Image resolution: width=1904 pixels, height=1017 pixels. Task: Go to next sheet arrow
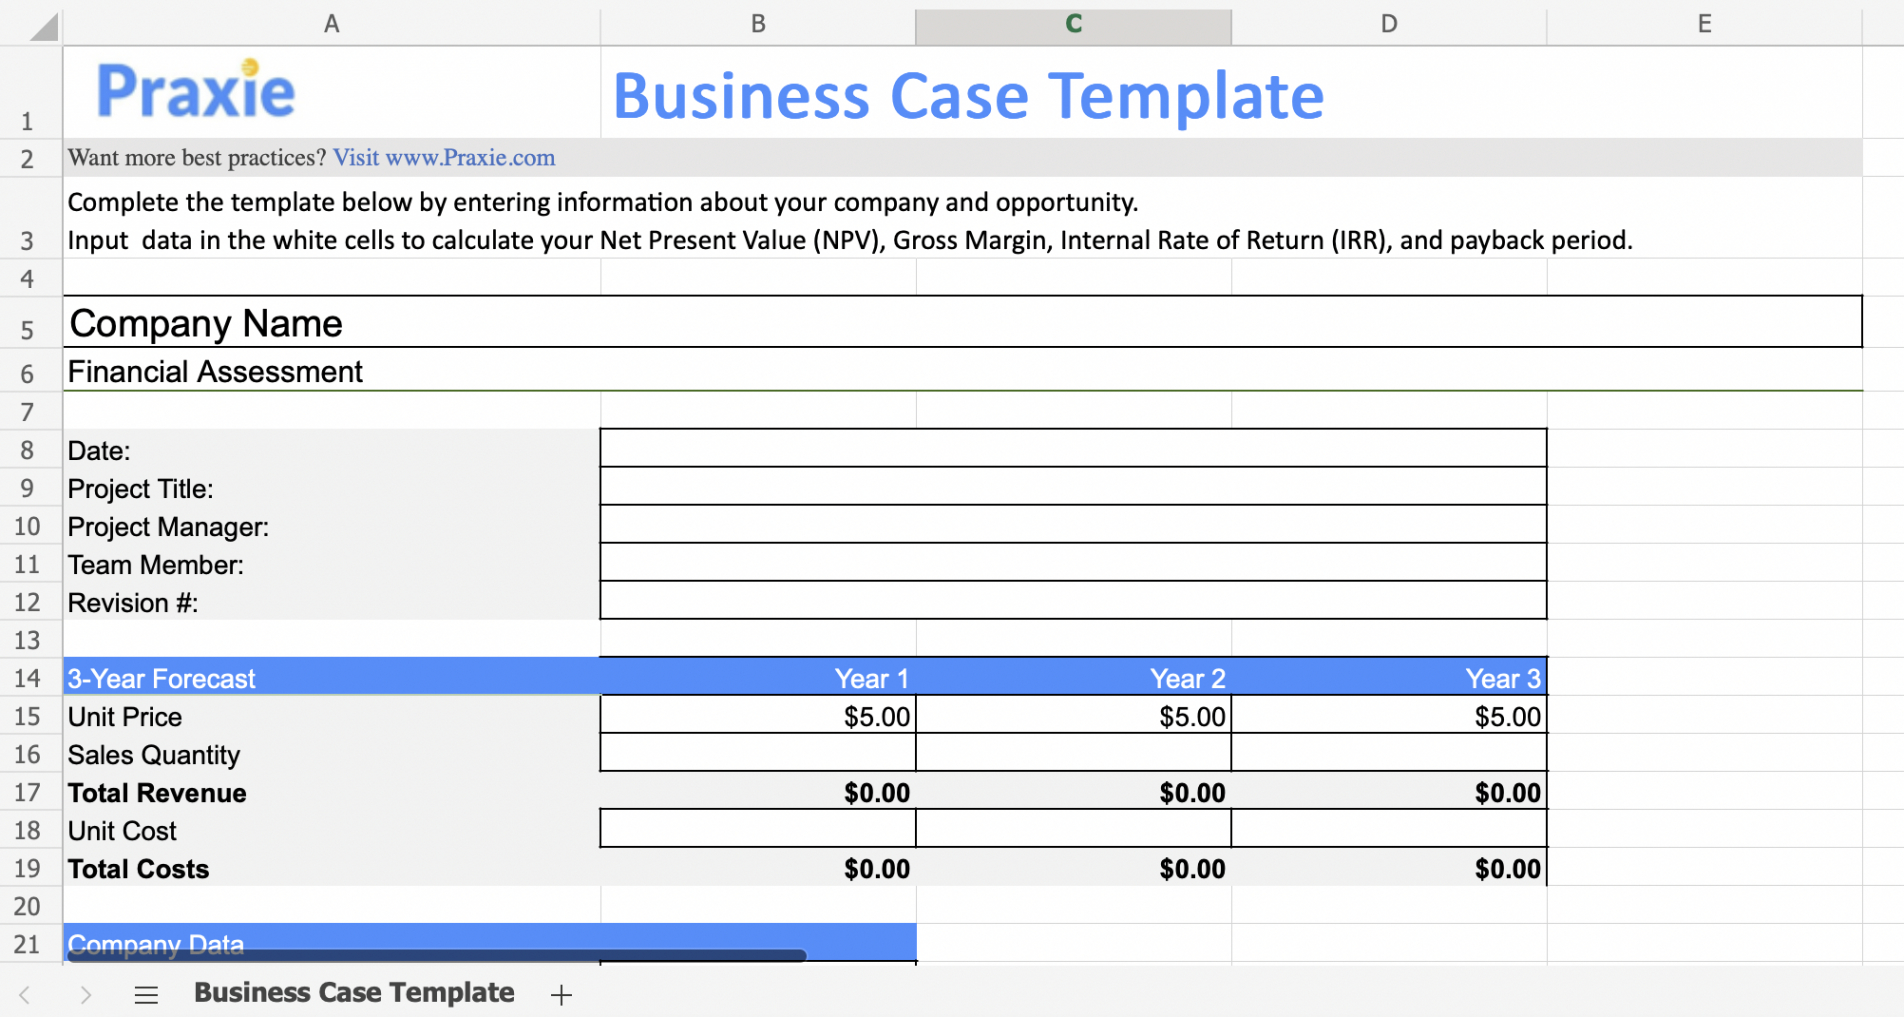(x=86, y=994)
